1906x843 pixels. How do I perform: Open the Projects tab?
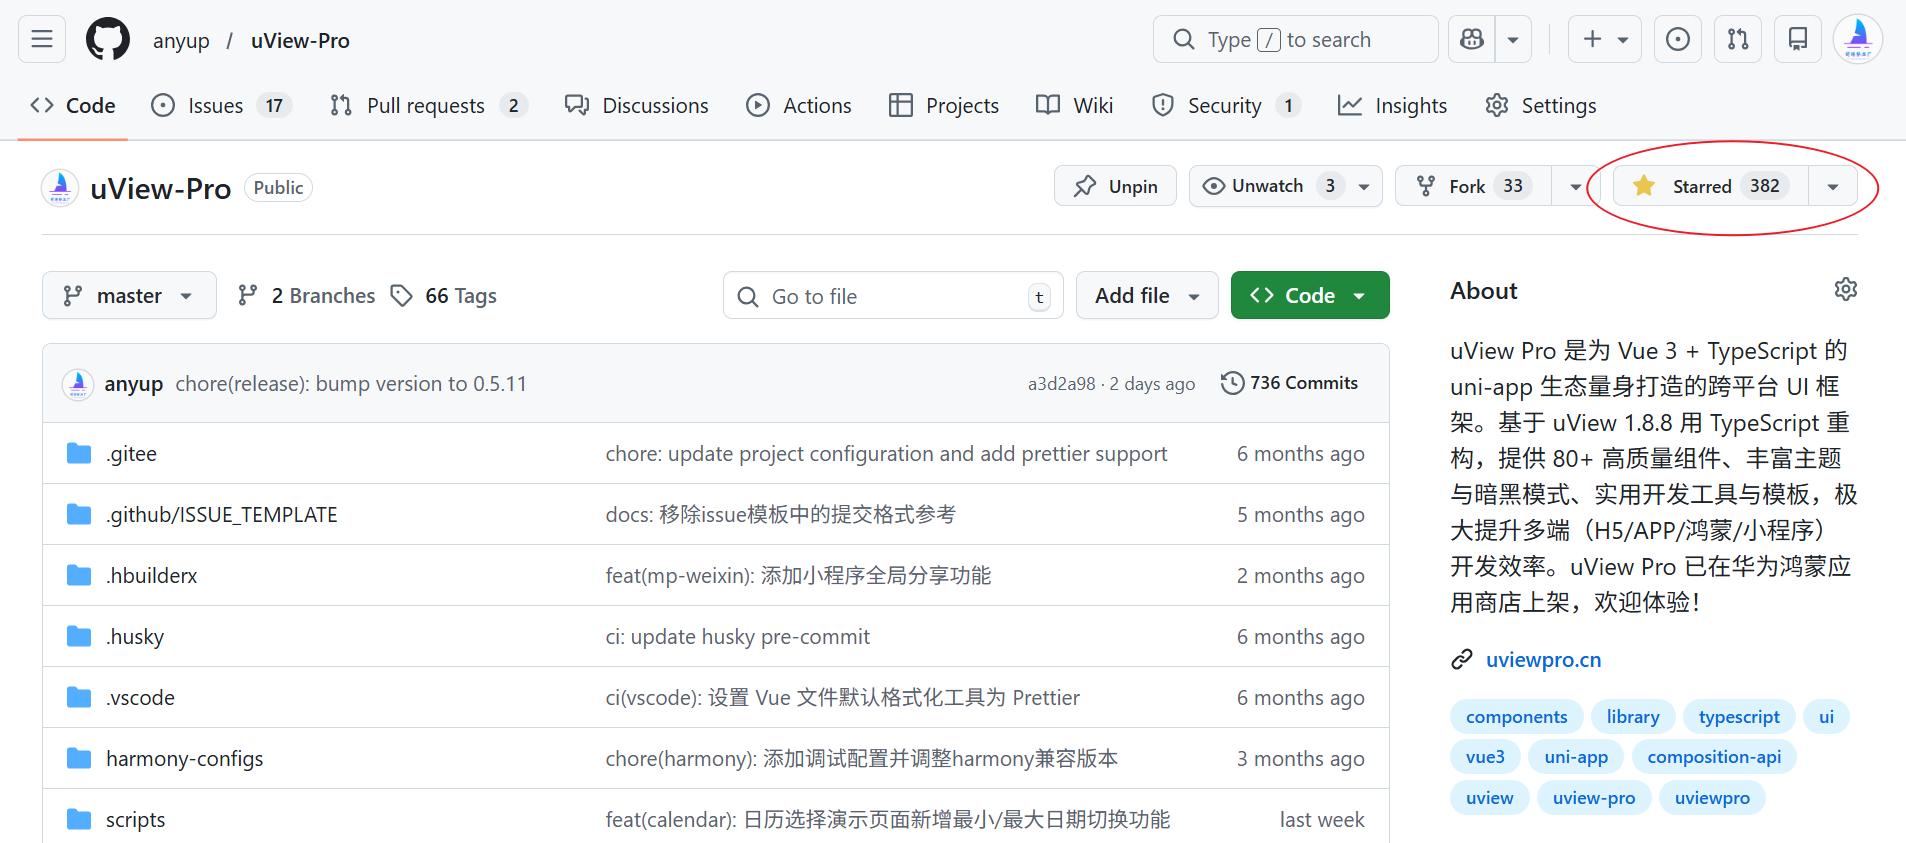point(944,105)
